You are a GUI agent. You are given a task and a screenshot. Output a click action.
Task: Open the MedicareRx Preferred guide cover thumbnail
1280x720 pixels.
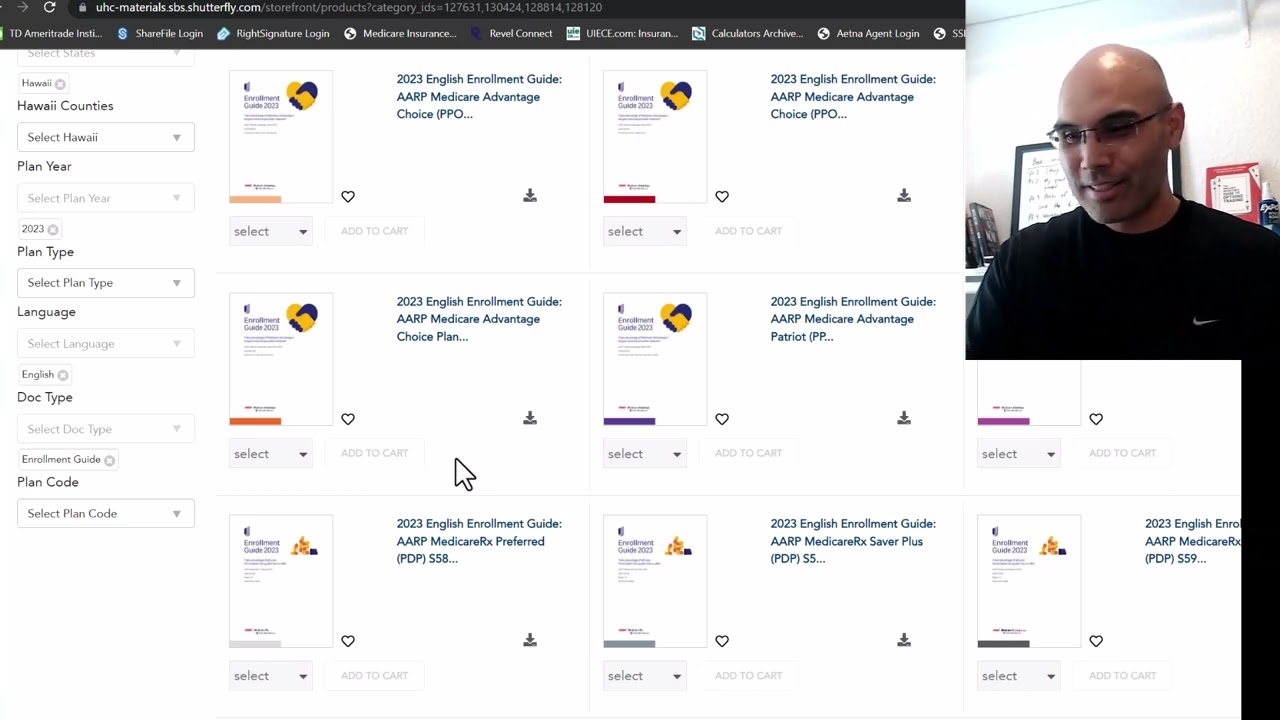(x=281, y=581)
